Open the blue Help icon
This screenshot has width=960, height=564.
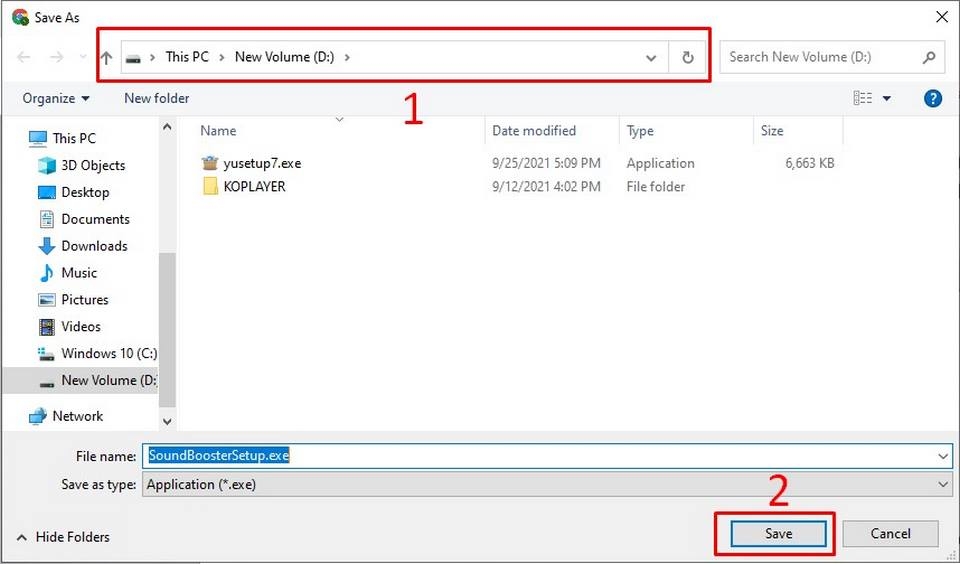pyautogui.click(x=932, y=98)
